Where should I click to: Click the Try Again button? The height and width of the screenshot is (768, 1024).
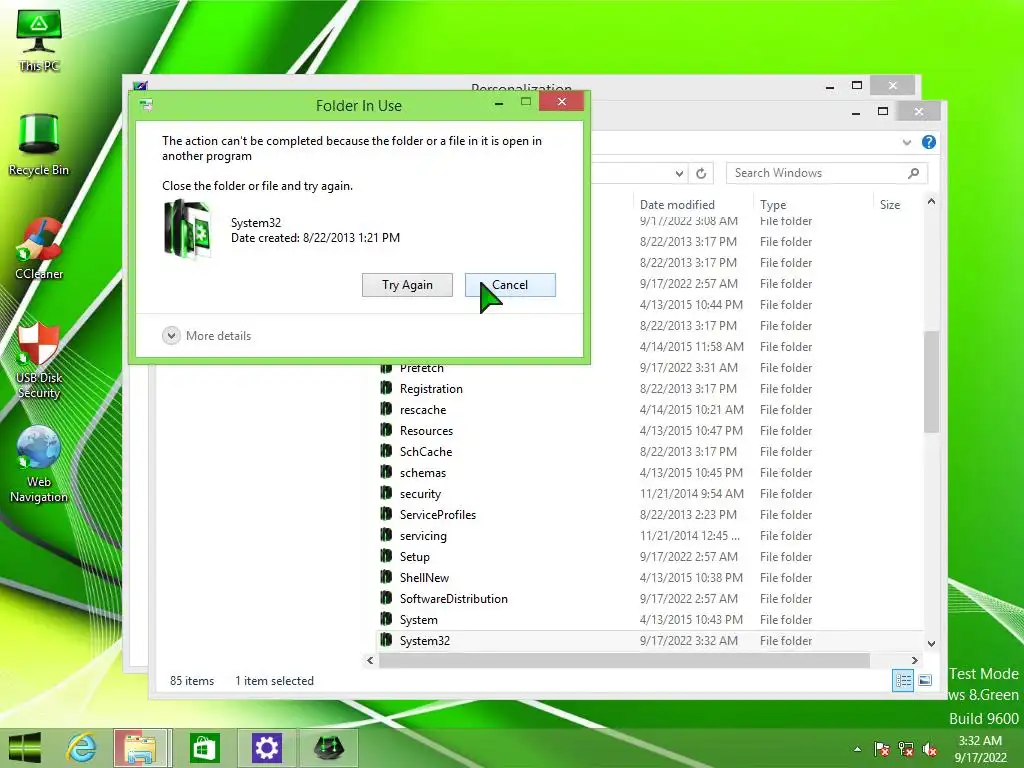(407, 285)
